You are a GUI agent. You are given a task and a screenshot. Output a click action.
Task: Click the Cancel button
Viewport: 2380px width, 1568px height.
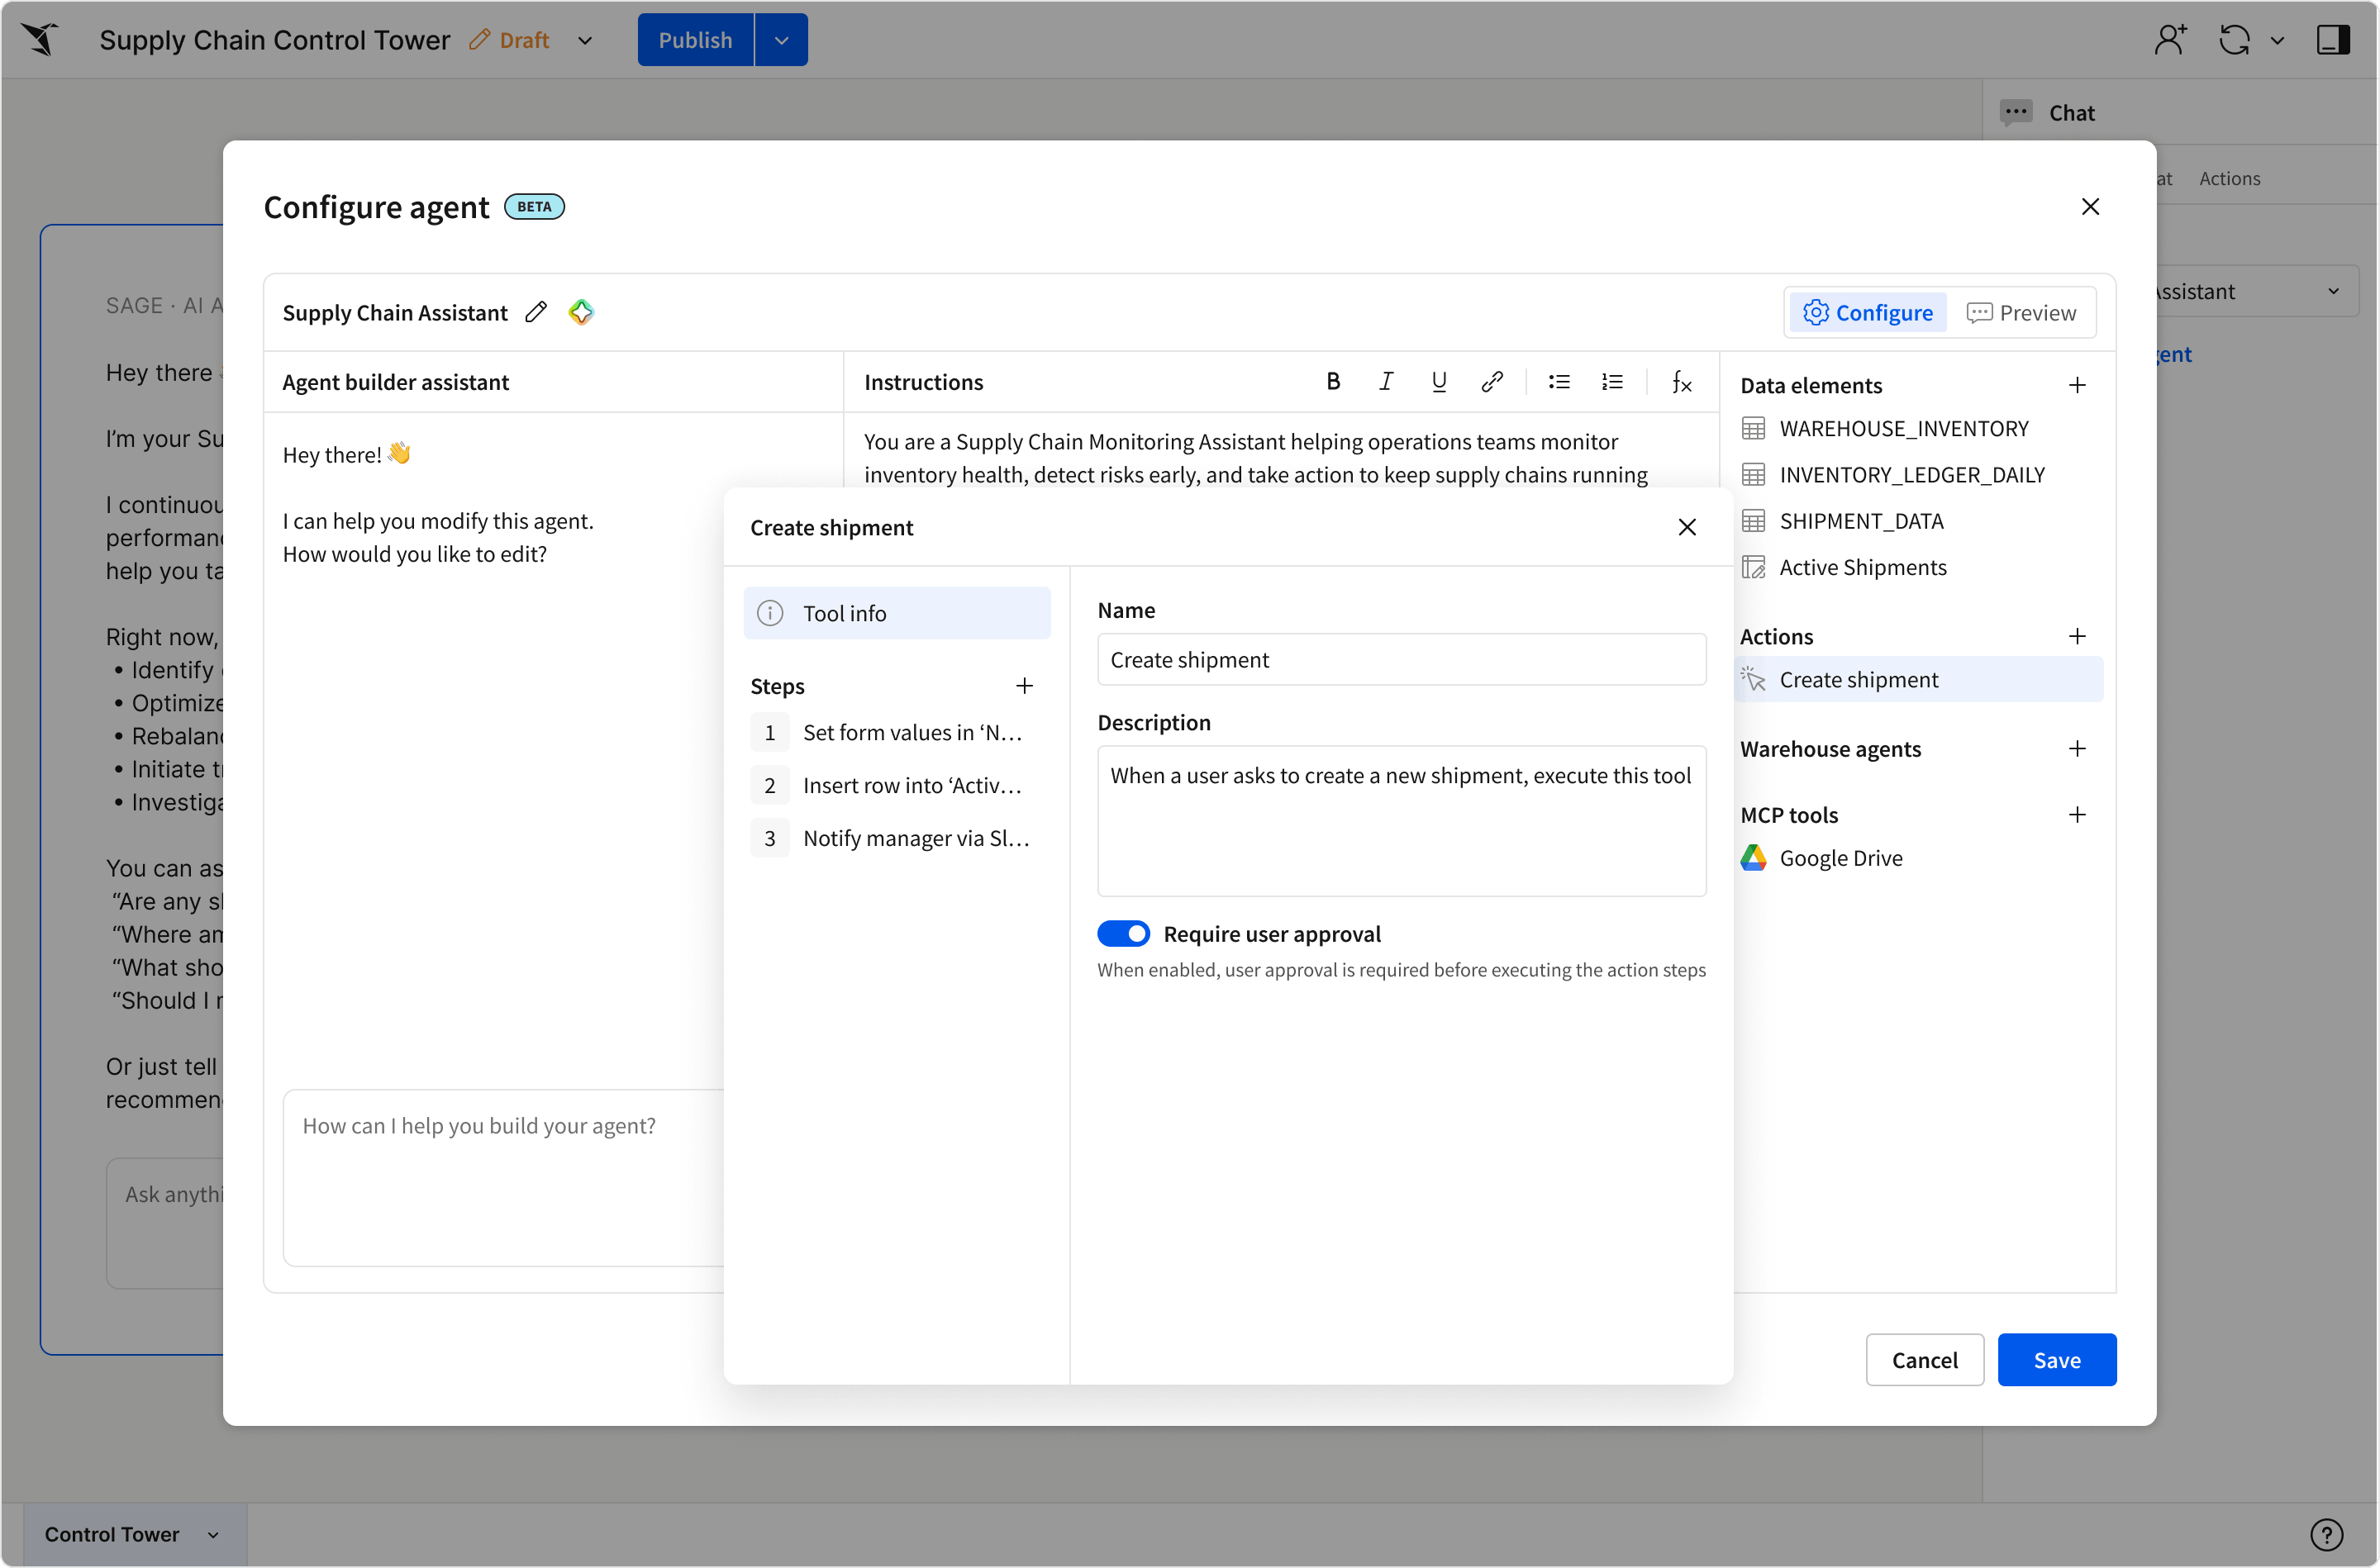click(1924, 1360)
